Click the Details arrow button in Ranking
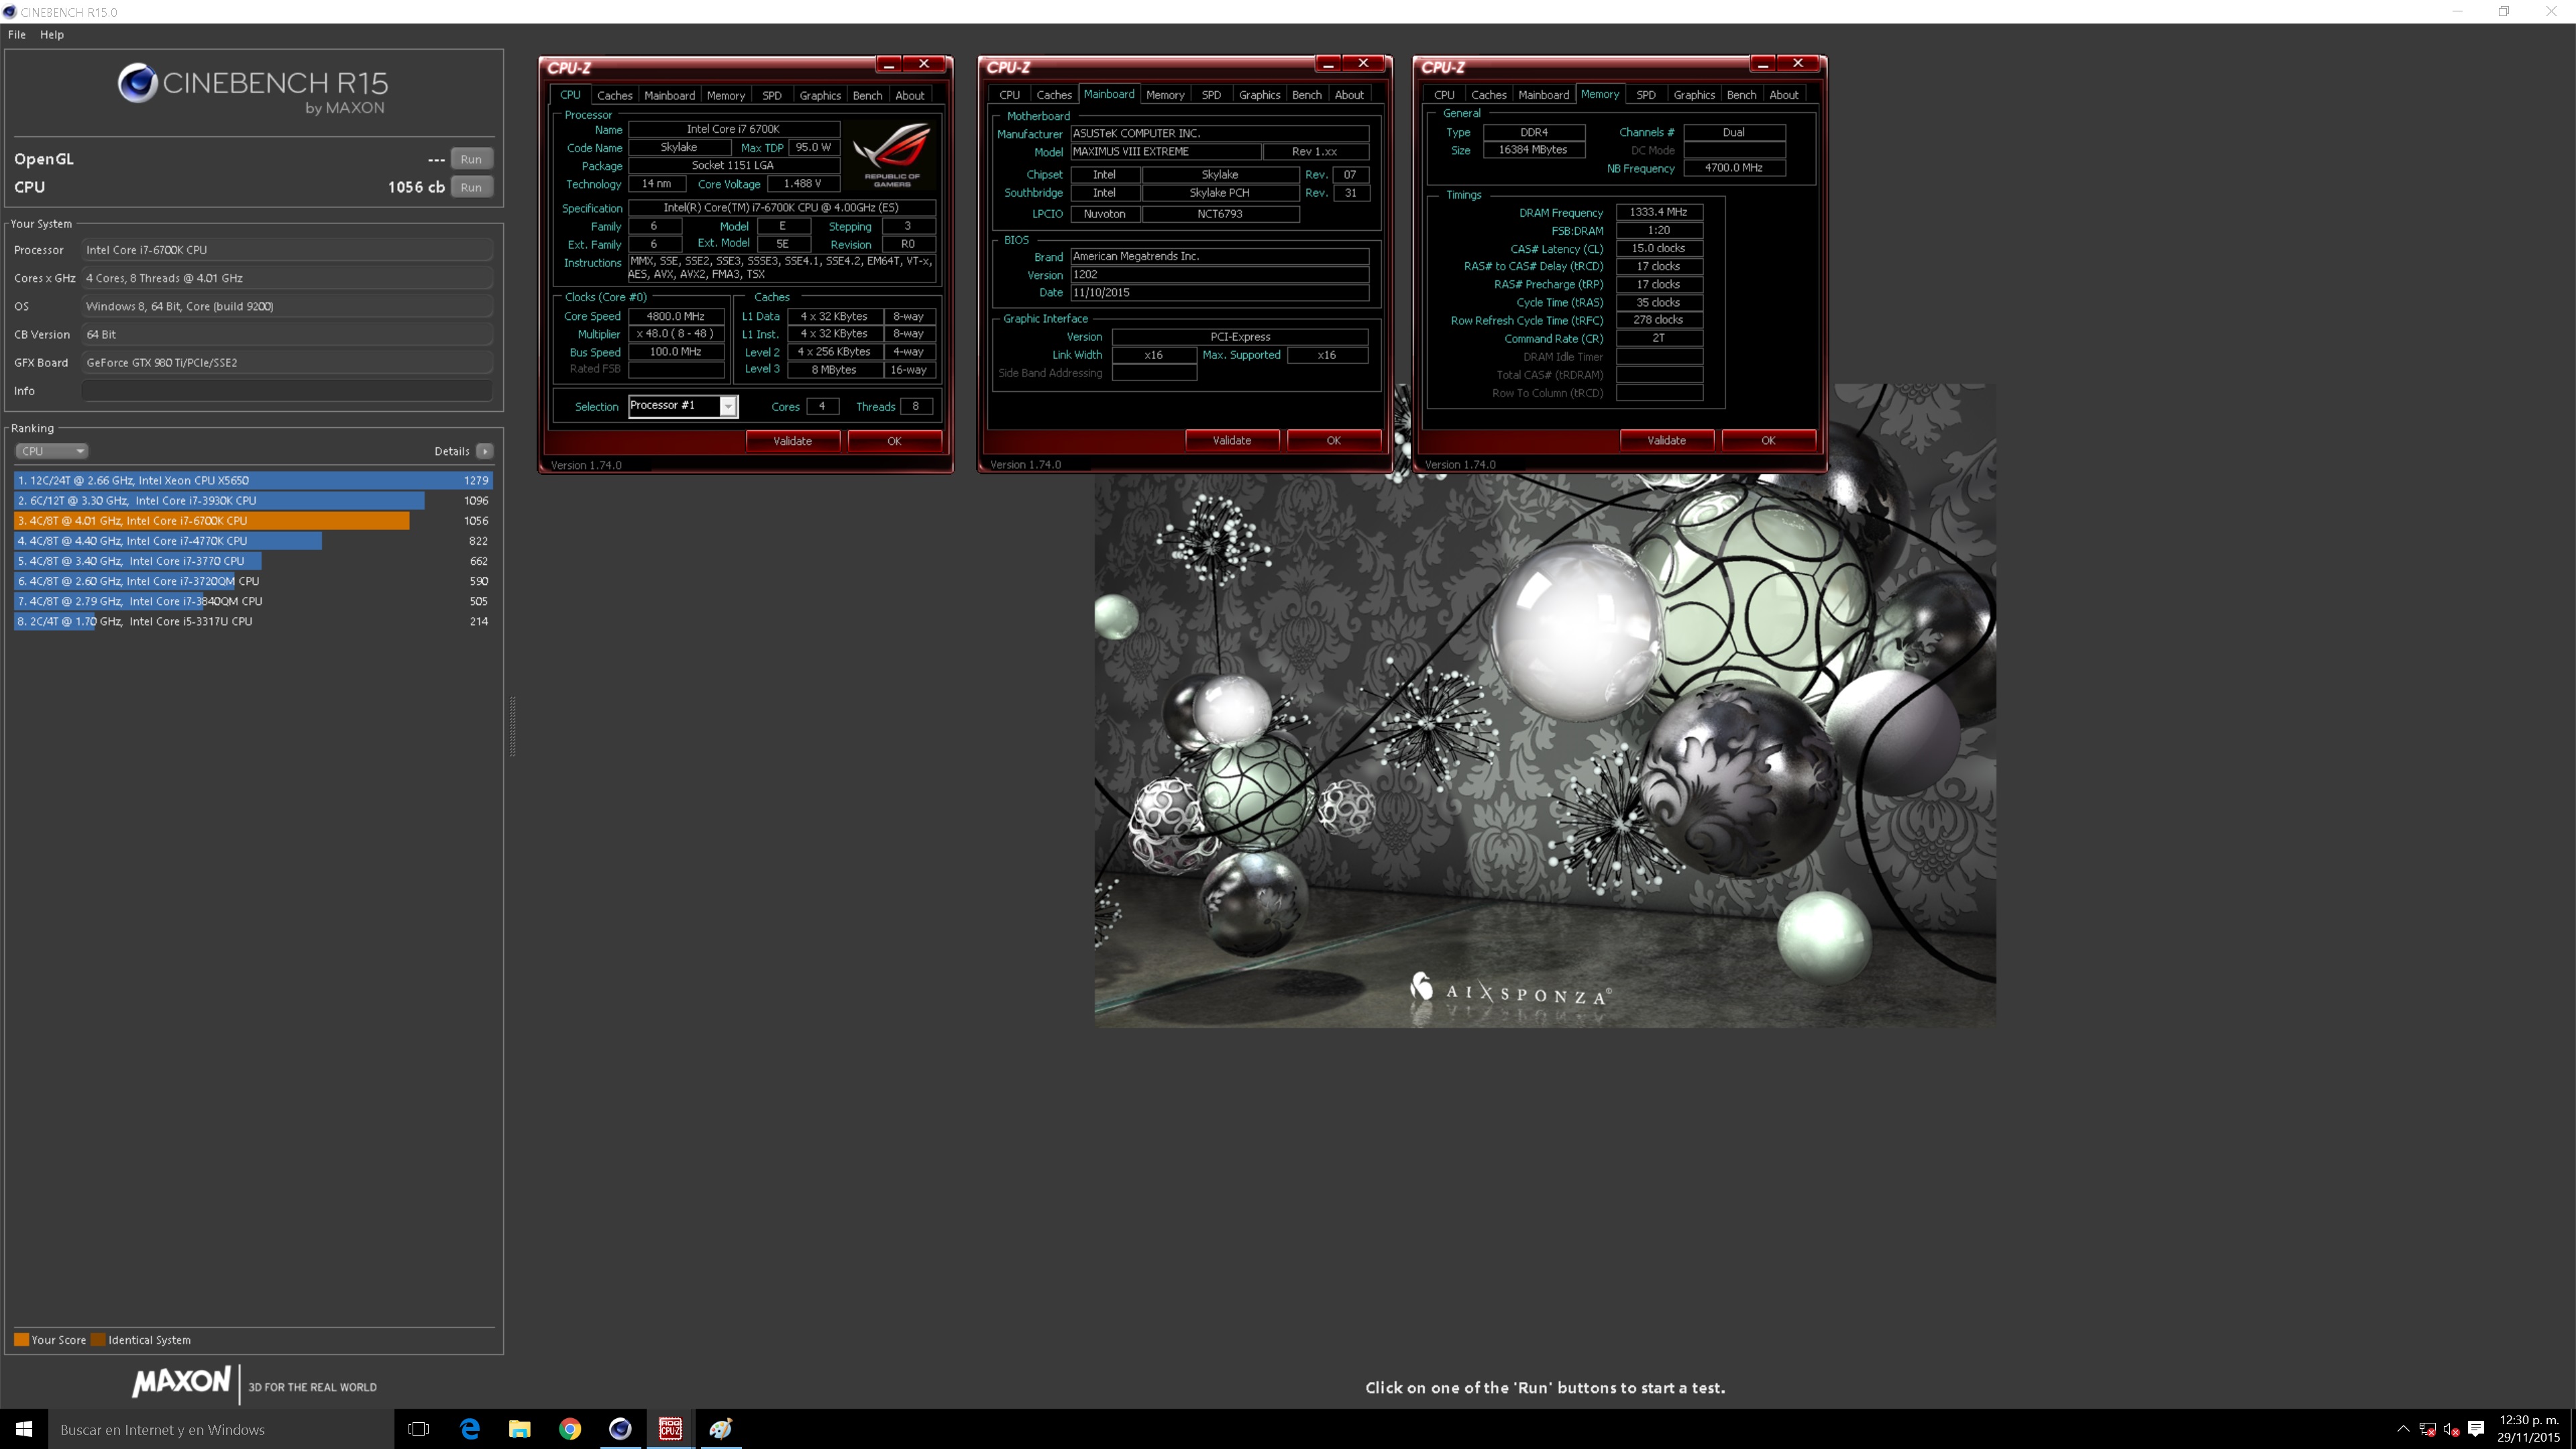 (x=485, y=451)
